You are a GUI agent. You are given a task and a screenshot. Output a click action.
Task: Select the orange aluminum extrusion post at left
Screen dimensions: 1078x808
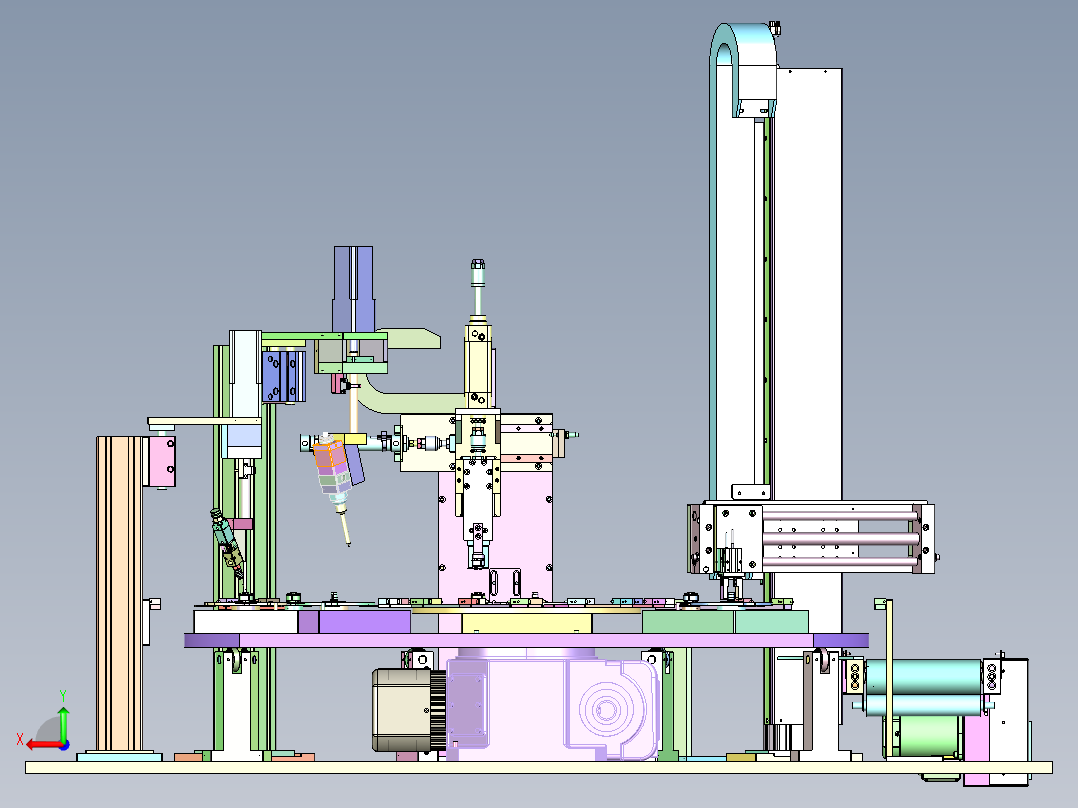tap(120, 594)
